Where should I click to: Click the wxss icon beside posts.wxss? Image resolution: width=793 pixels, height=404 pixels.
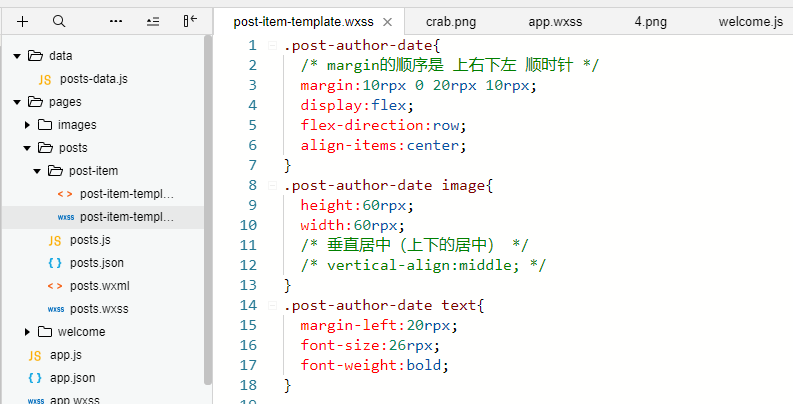click(56, 309)
